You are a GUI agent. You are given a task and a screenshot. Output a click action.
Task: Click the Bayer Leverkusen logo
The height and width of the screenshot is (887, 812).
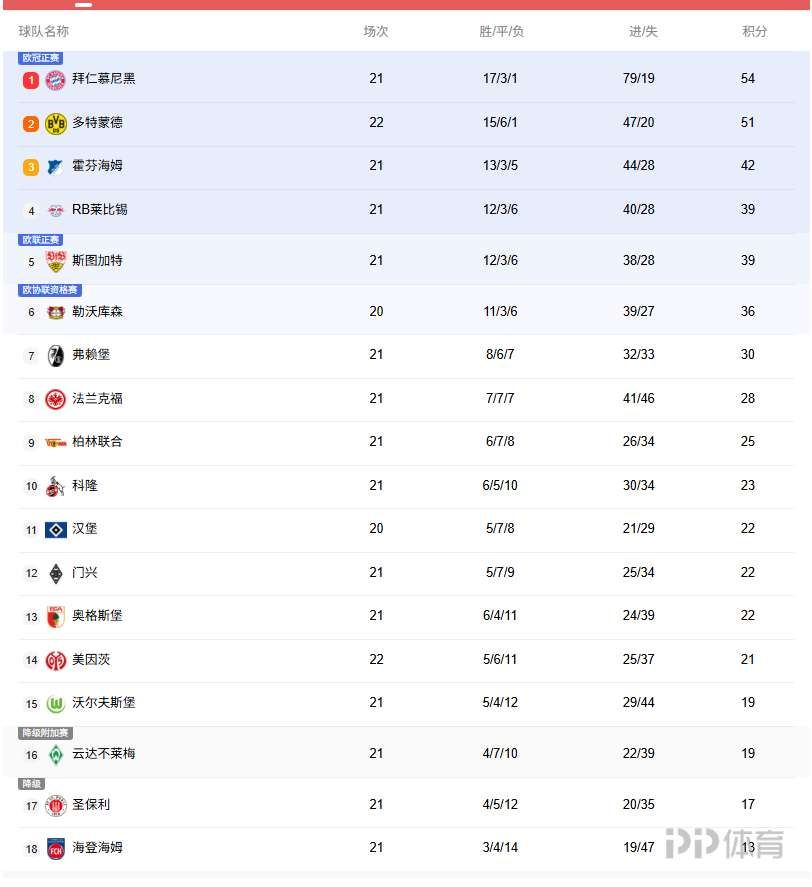[x=56, y=312]
